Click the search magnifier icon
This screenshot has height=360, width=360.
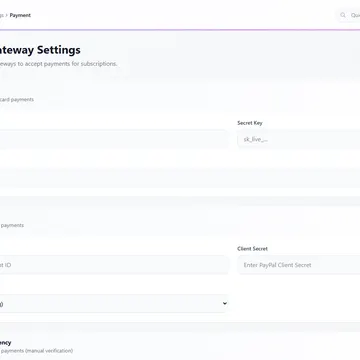pos(343,15)
